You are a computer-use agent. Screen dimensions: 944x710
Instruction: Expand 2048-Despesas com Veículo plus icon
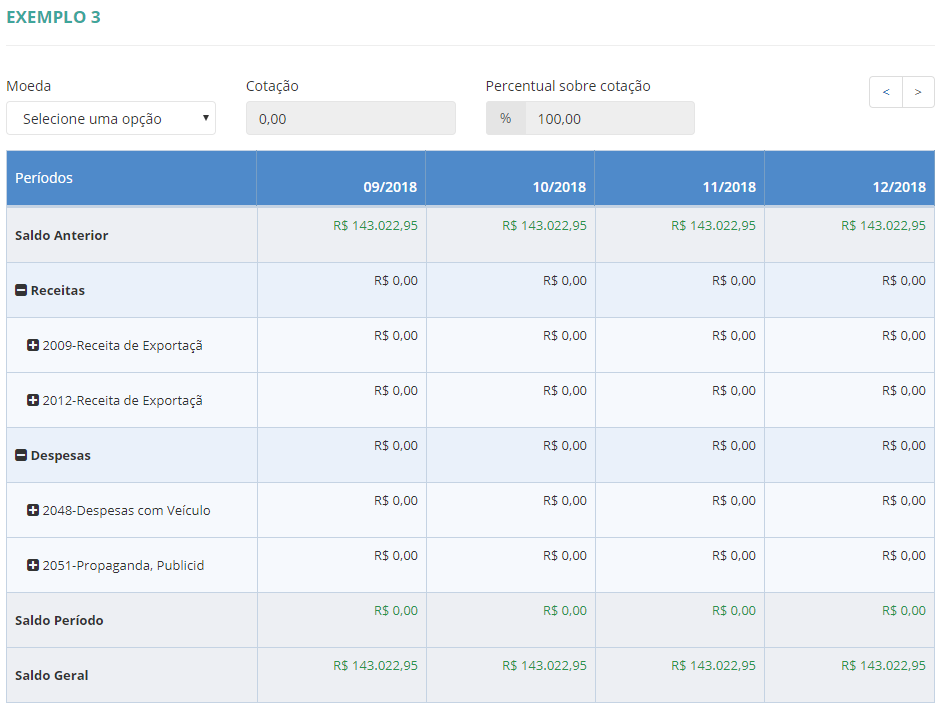(x=33, y=511)
